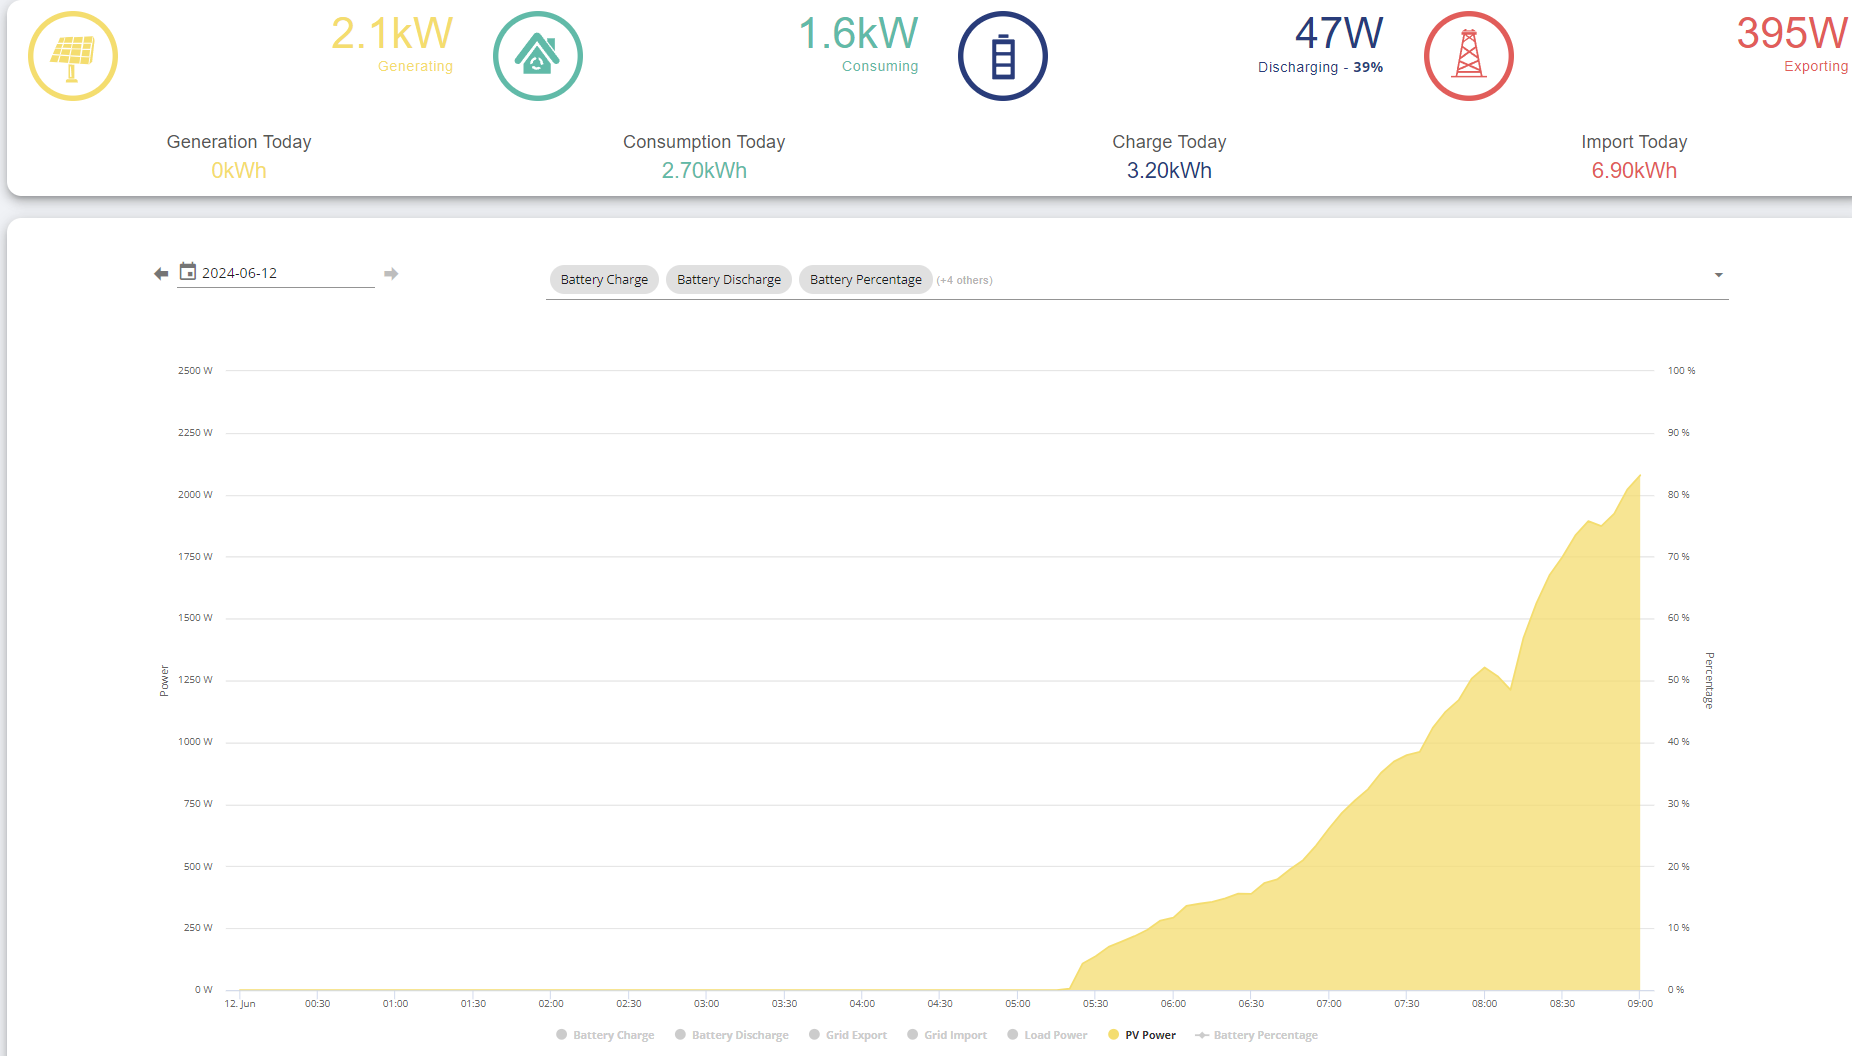
Task: Click the '+4 others' series indicator
Action: coord(964,281)
